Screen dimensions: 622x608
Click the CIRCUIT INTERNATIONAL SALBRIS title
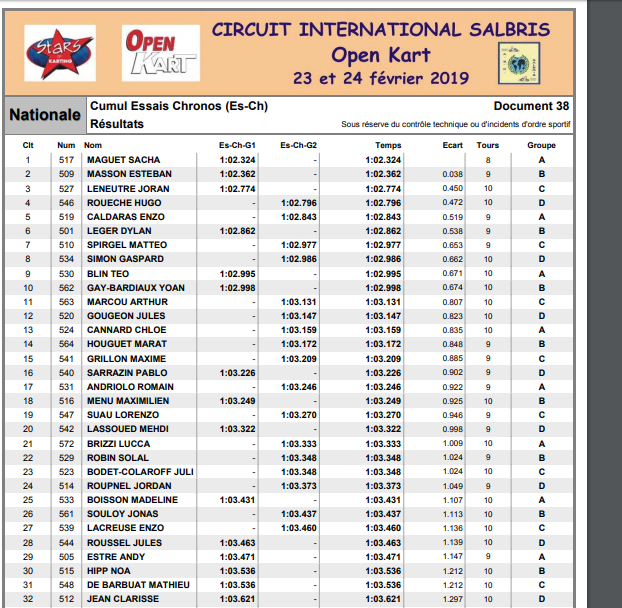tap(380, 29)
